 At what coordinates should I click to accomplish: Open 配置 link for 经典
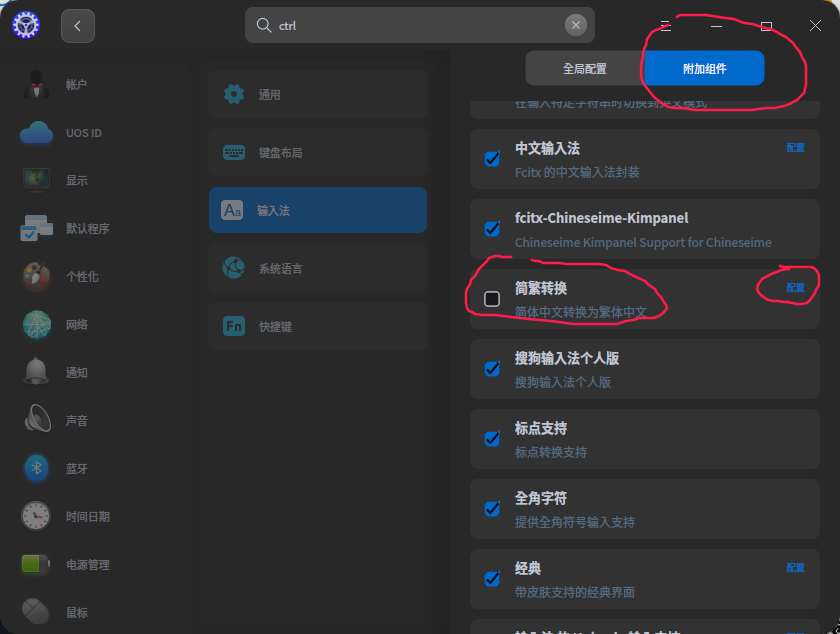(795, 568)
